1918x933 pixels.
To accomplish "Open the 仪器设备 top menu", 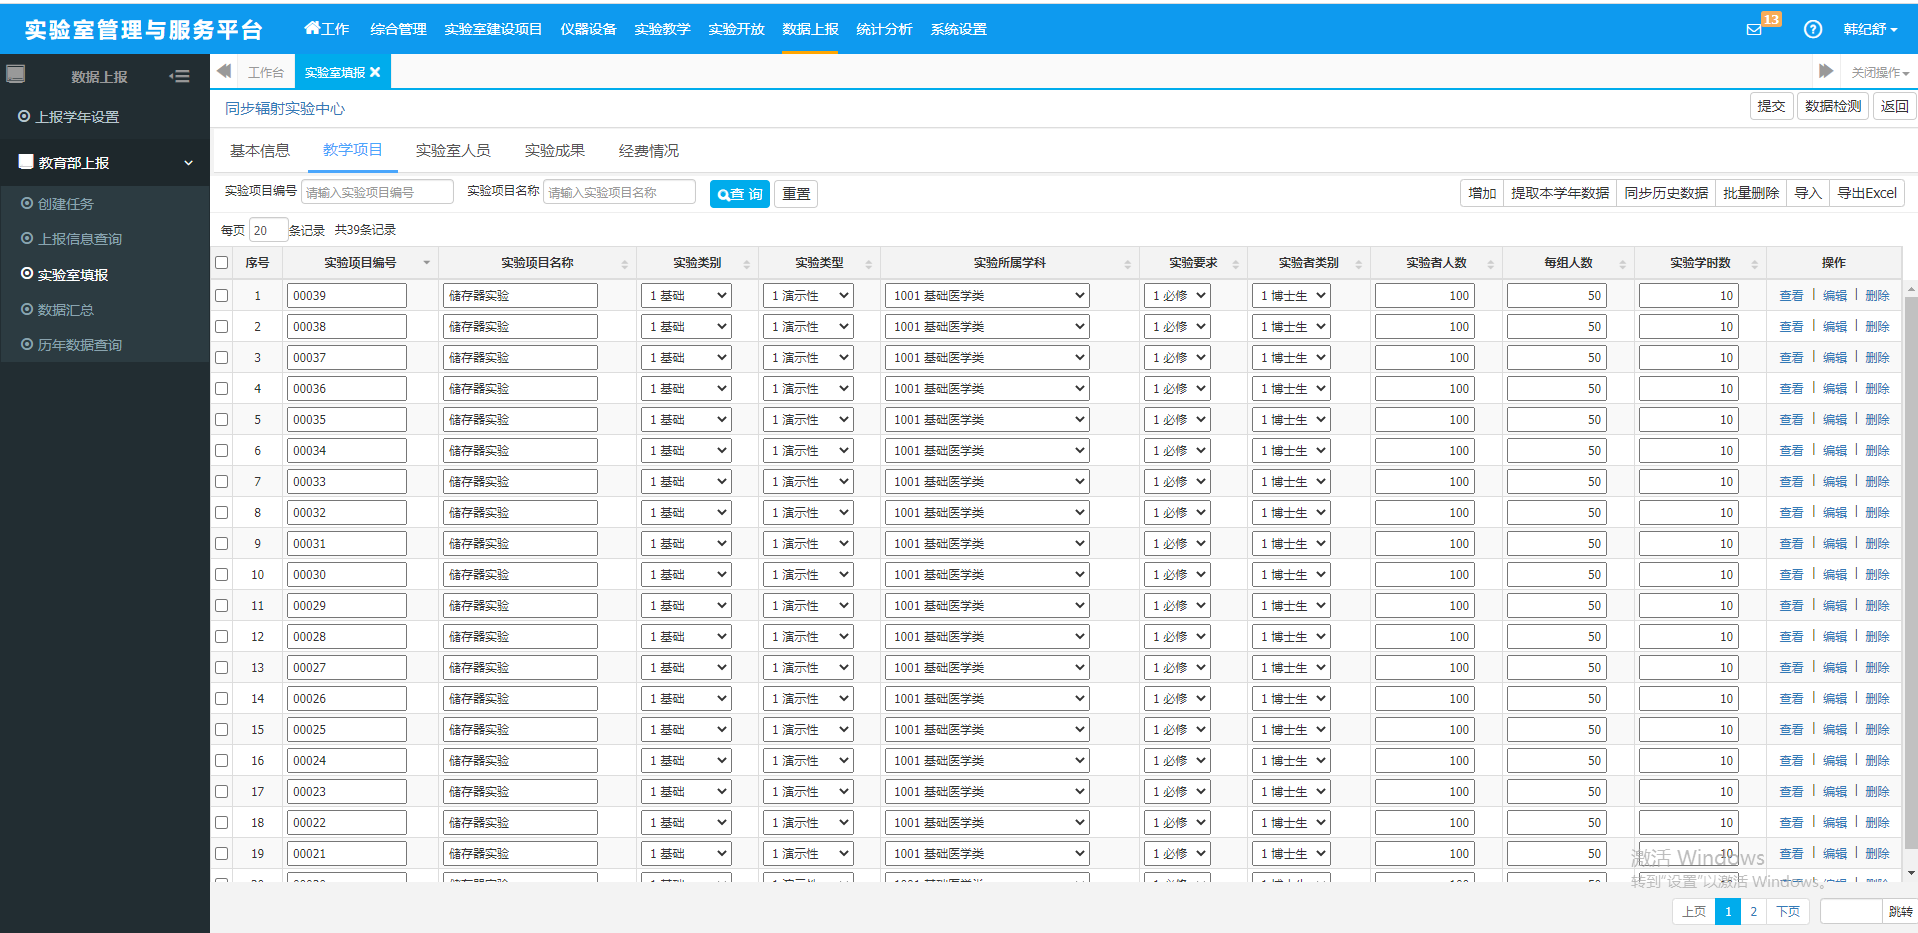I will click(x=588, y=29).
